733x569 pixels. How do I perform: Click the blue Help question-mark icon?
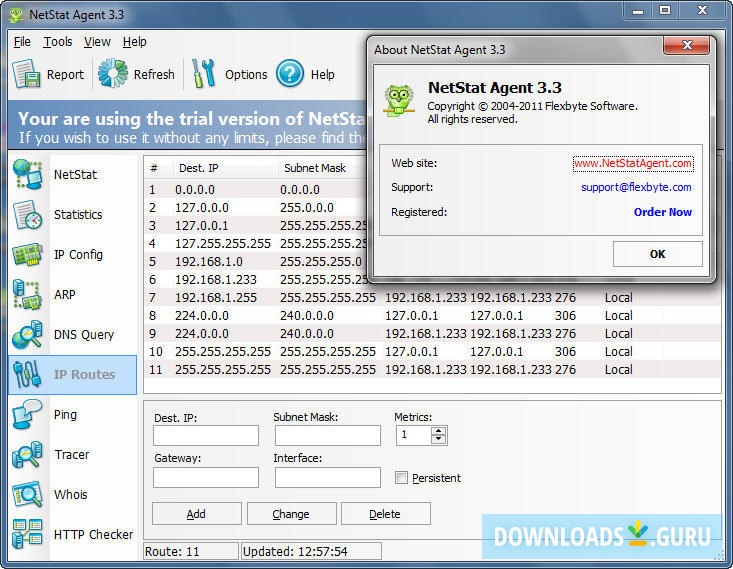[290, 73]
